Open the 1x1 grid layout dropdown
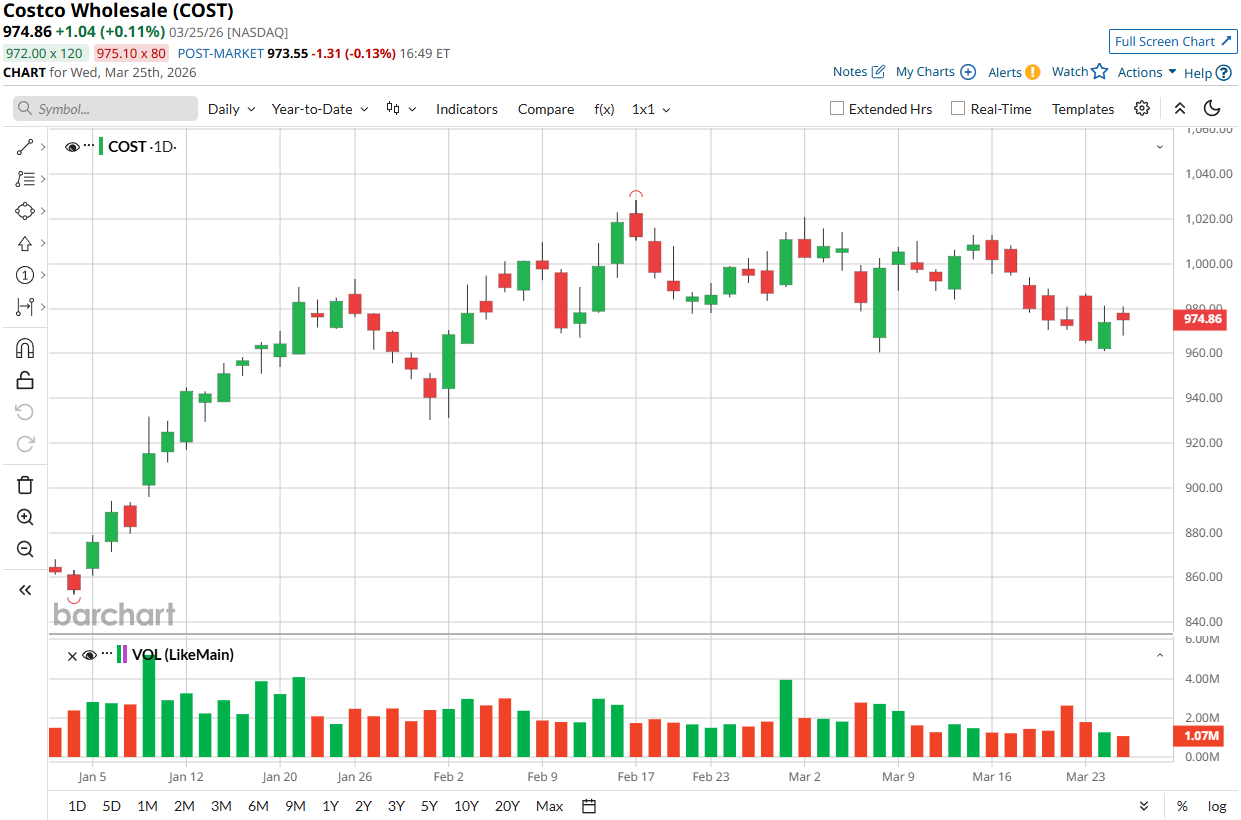 [651, 109]
